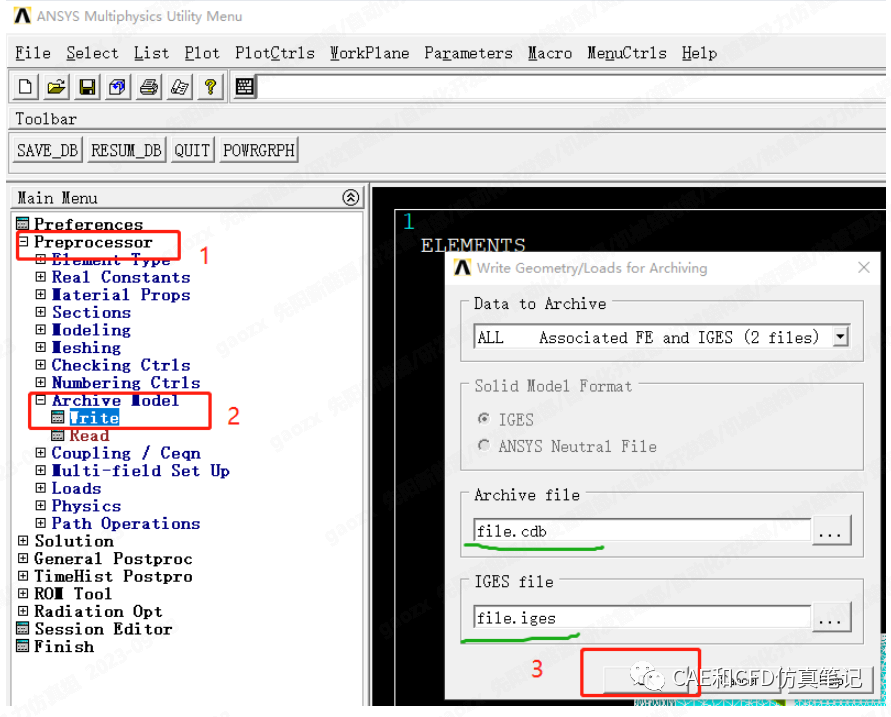Select the Write item under Archive Model
891x717 pixels.
(x=94, y=418)
